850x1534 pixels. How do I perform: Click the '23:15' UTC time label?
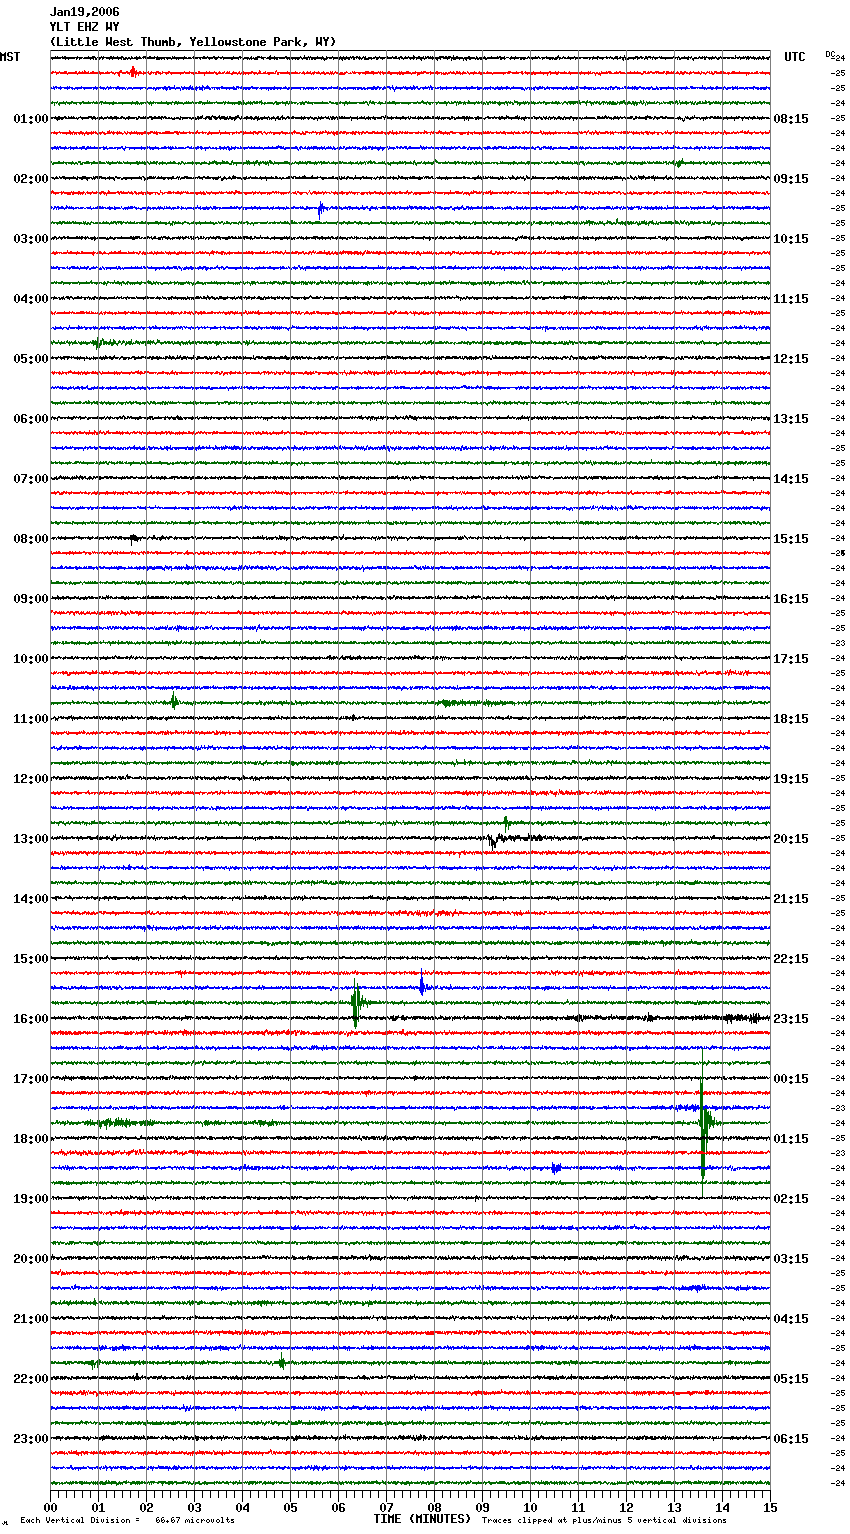point(791,1019)
